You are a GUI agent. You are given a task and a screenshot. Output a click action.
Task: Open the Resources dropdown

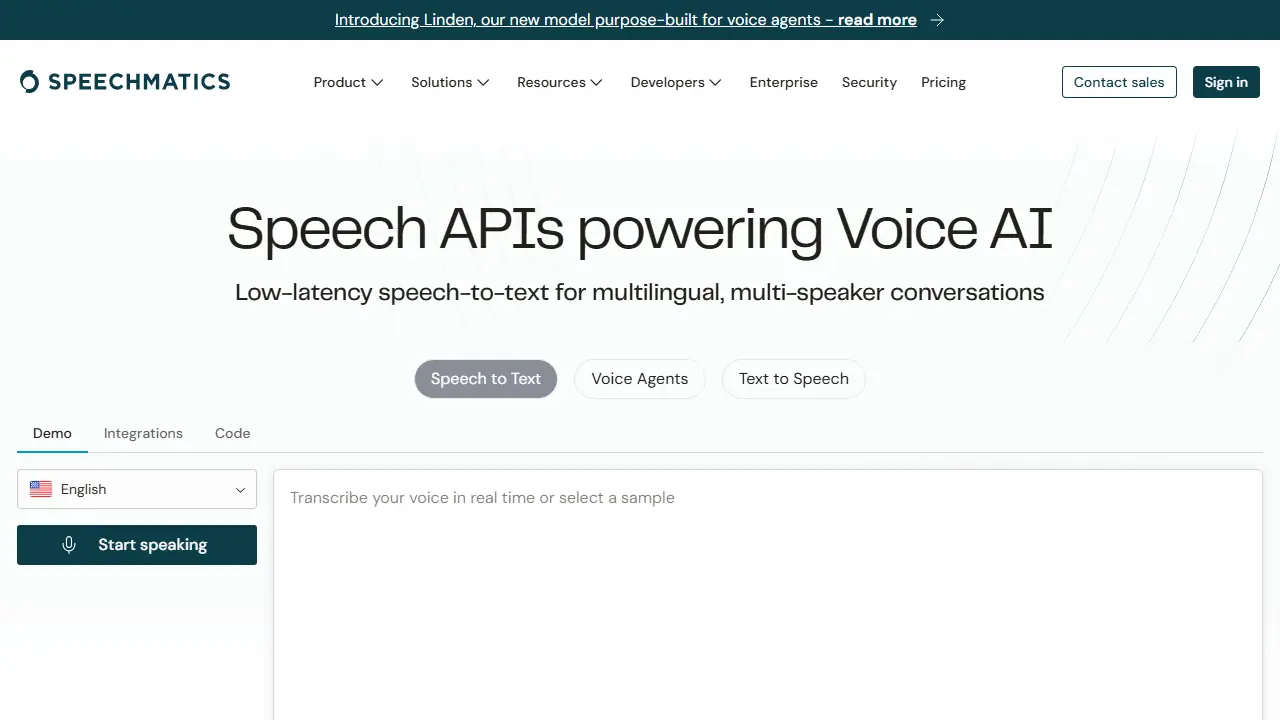click(560, 82)
